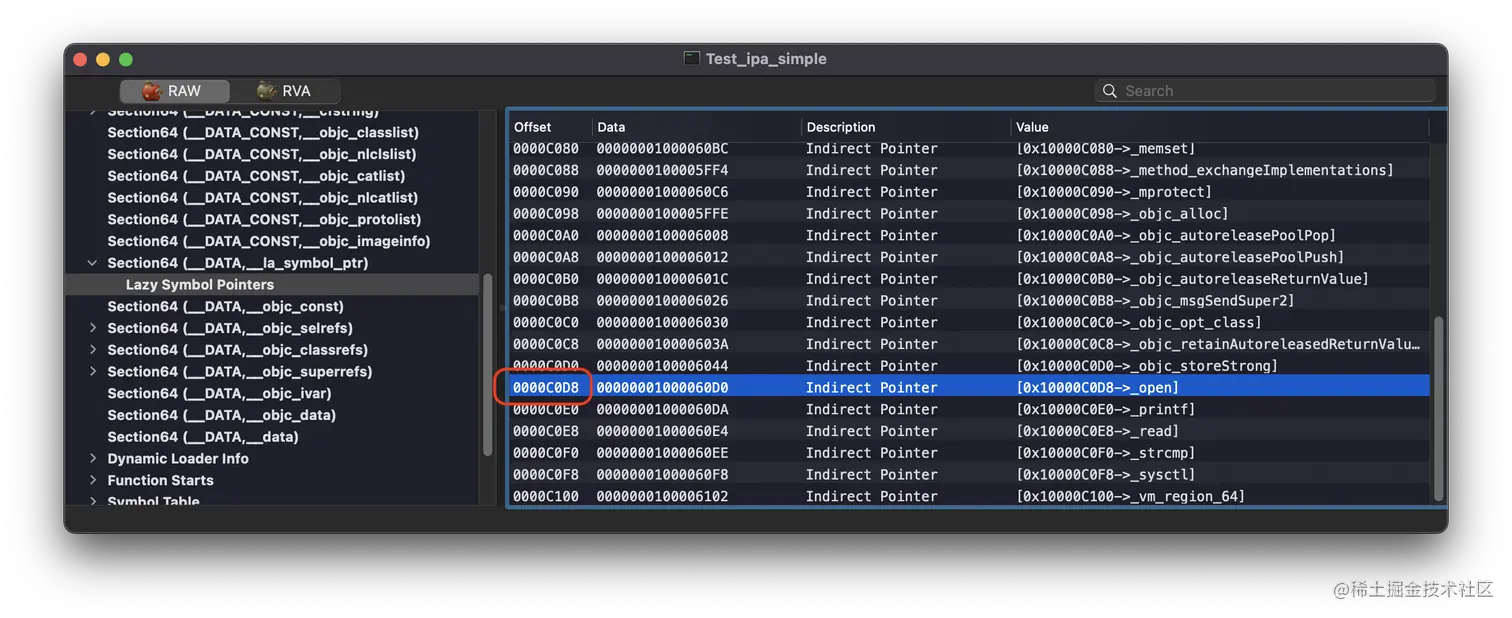Click data value 00000001000060D0
Viewport: 1512px width, 618px height.
click(x=662, y=388)
